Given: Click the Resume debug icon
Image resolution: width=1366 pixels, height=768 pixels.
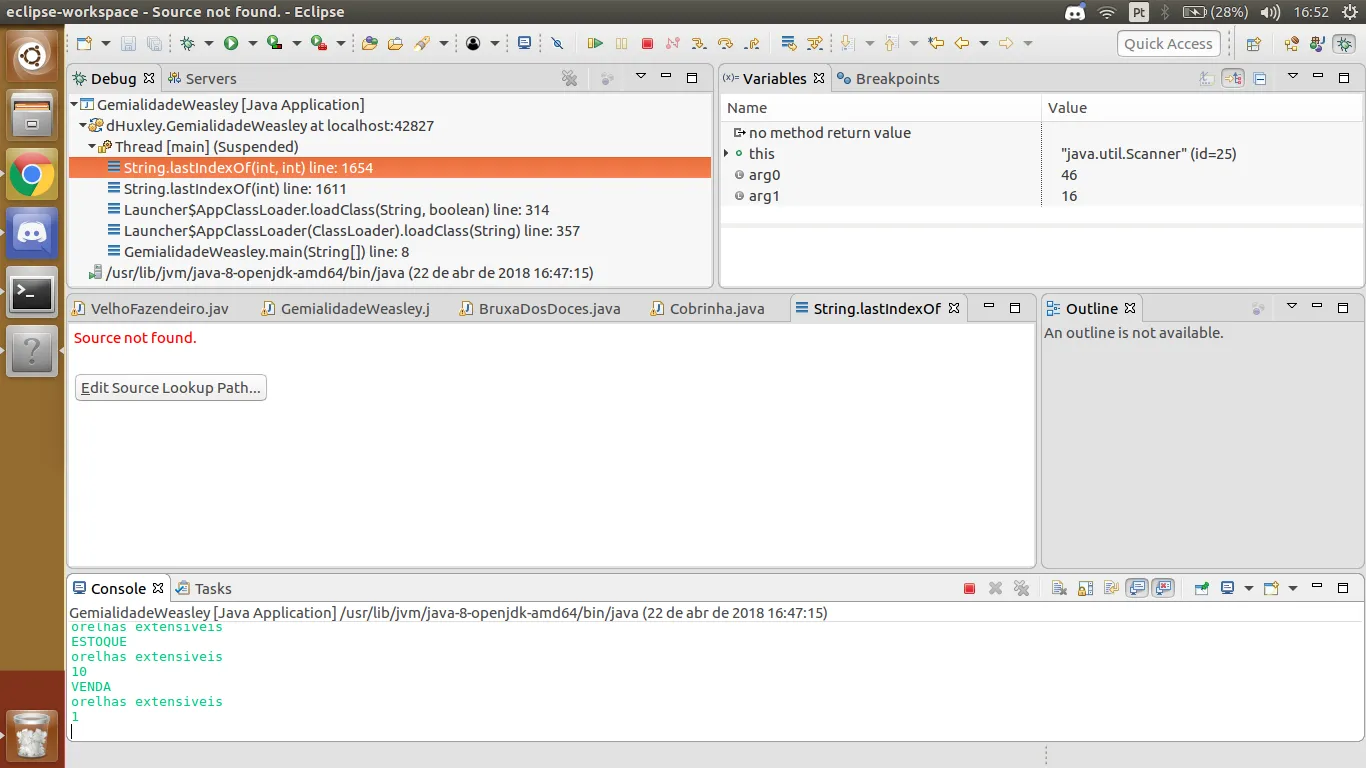Looking at the screenshot, I should coord(594,43).
